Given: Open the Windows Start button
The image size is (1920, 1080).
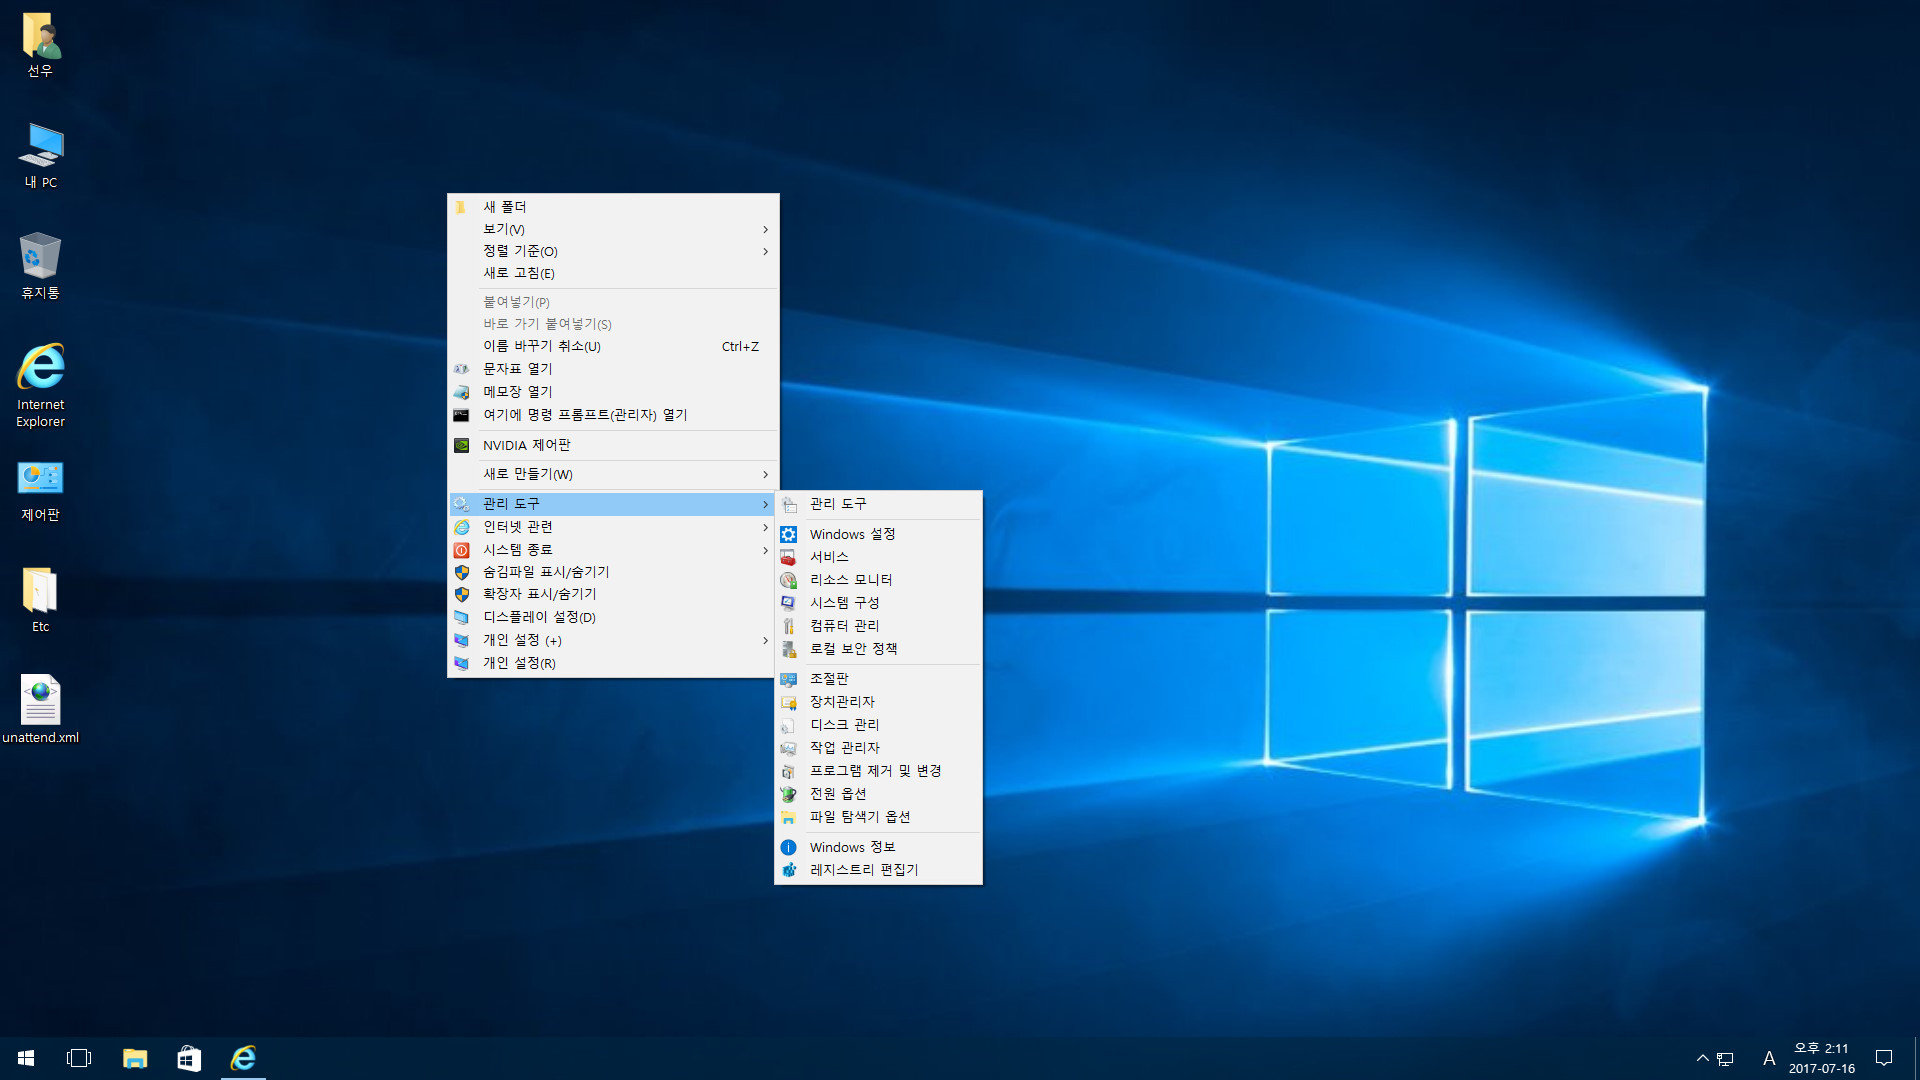Looking at the screenshot, I should point(26,1058).
